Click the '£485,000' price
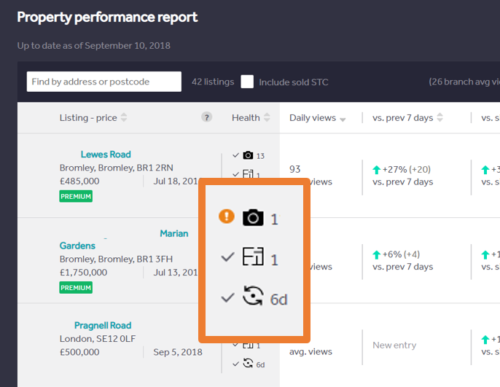Screen dimensions: 500x387 pyautogui.click(x=79, y=181)
